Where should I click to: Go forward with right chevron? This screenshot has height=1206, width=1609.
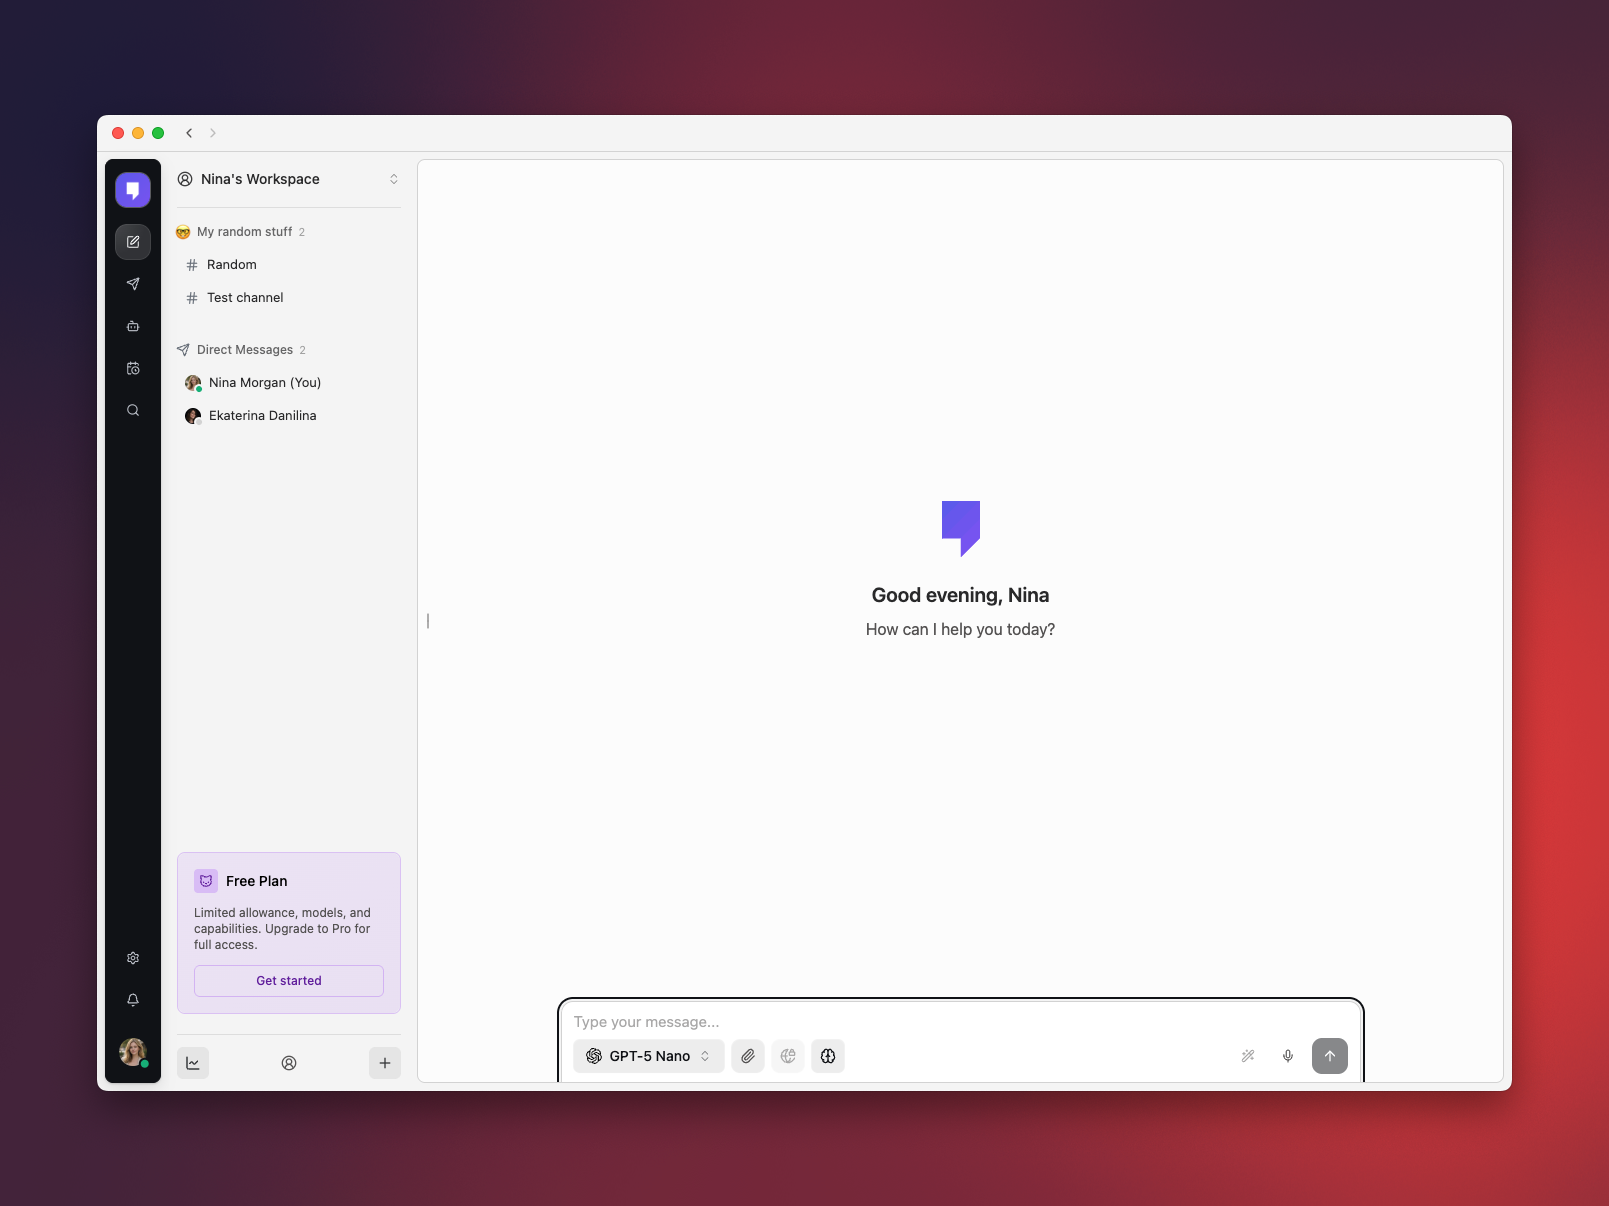[213, 133]
